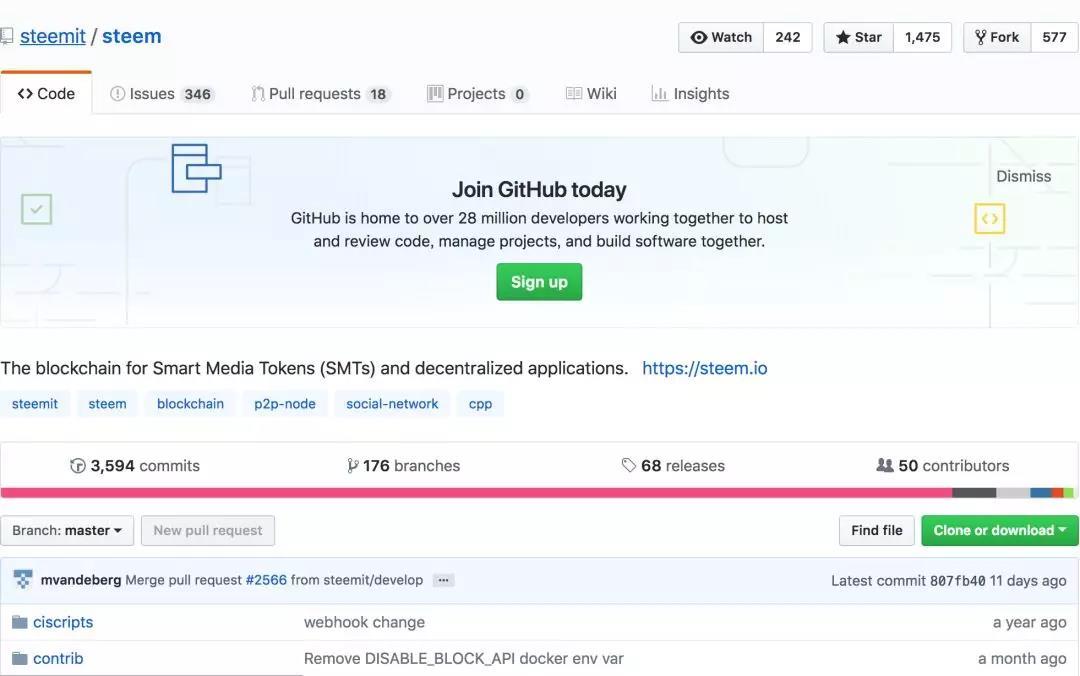
Task: Click the Pull requests merge icon
Action: tap(258, 94)
